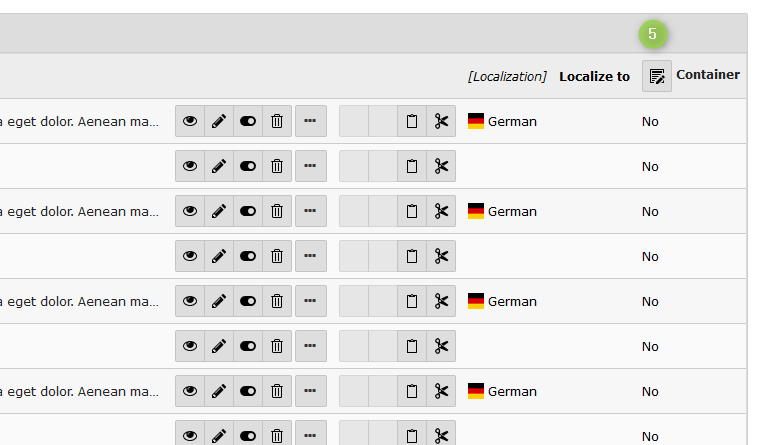
Task: Delete the second row record via trash icon
Action: point(277,166)
